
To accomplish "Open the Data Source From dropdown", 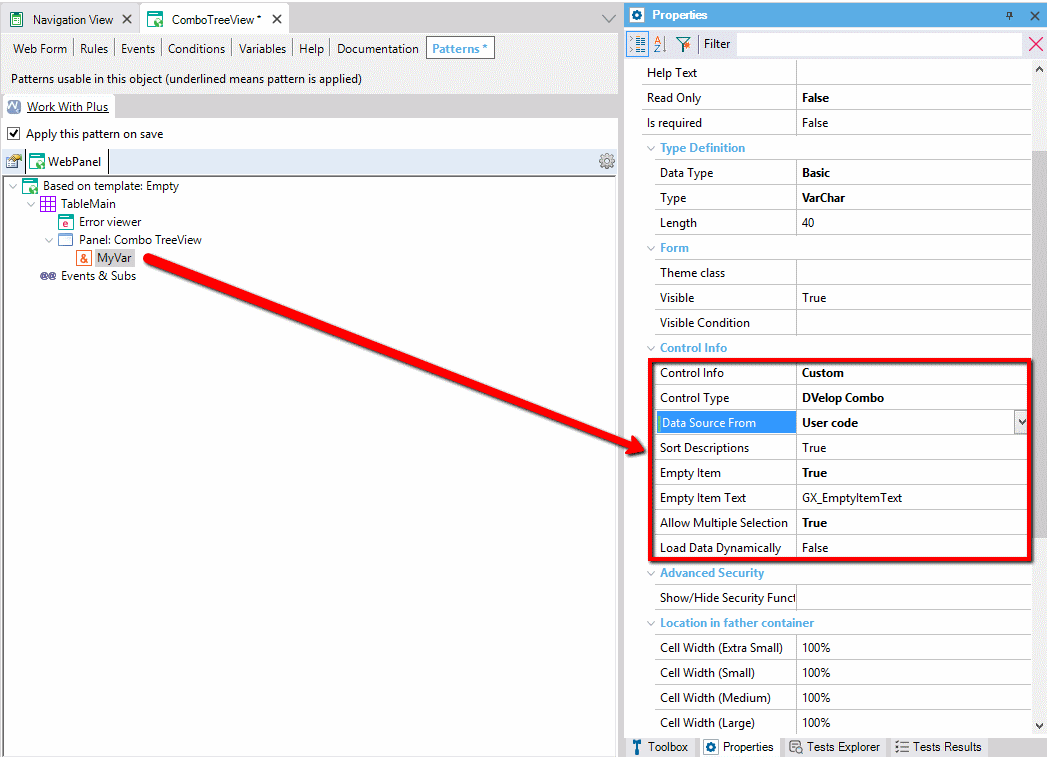I will tap(1021, 423).
